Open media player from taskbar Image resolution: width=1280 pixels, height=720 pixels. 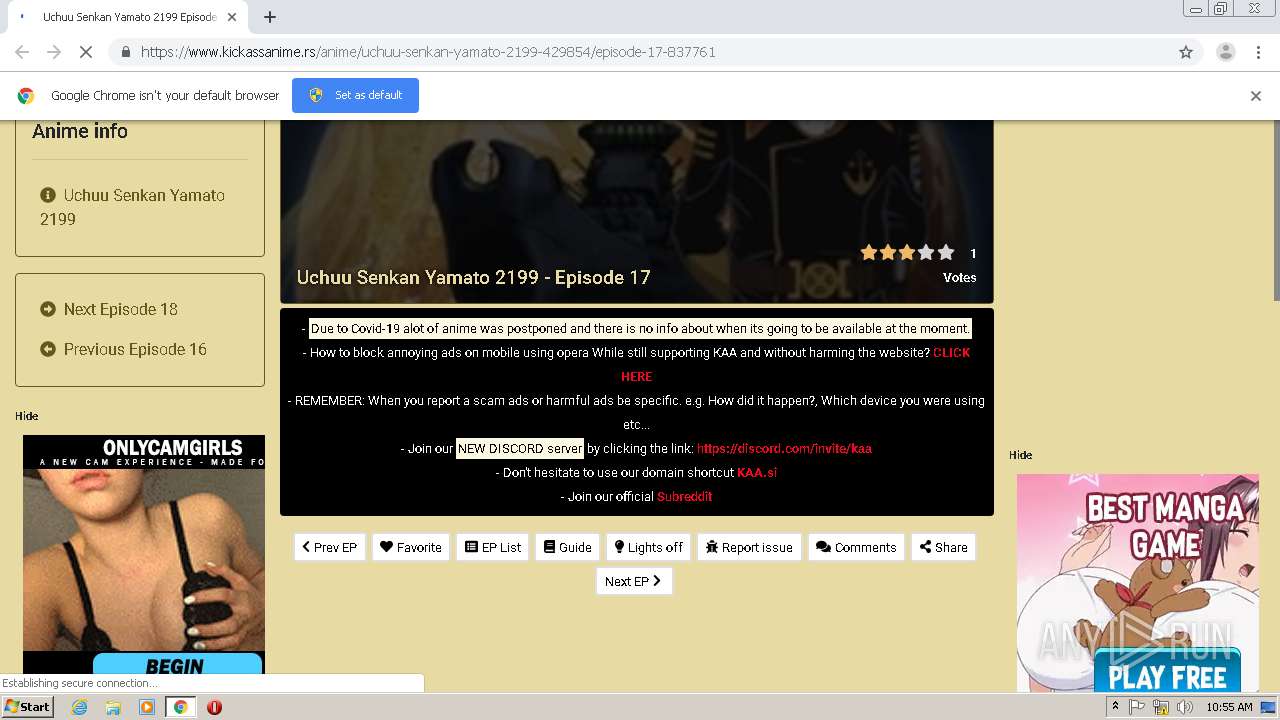(x=147, y=707)
